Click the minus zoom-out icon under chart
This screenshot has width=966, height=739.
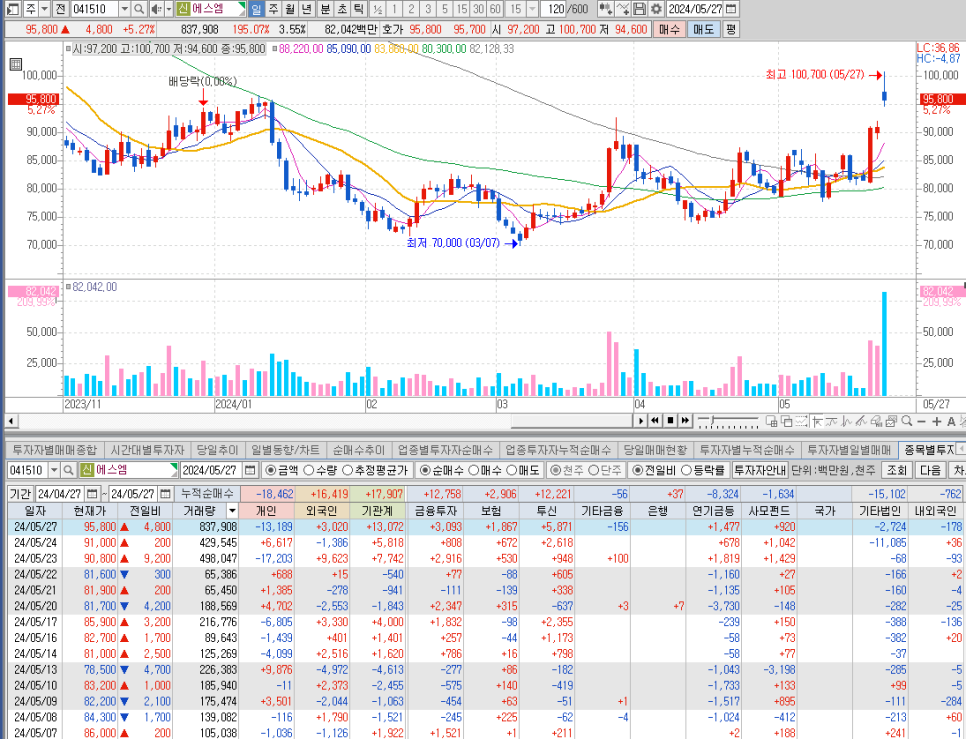point(921,421)
